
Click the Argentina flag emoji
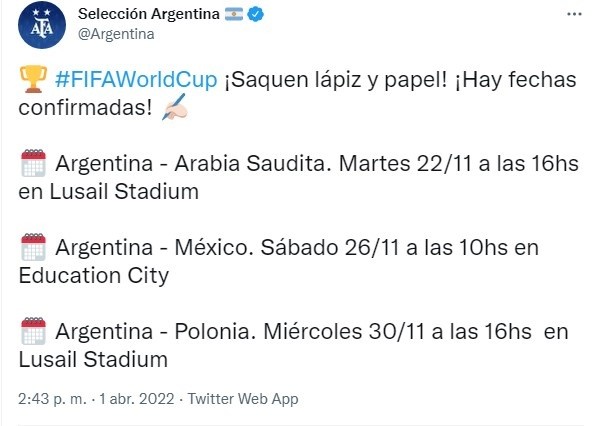pos(234,15)
